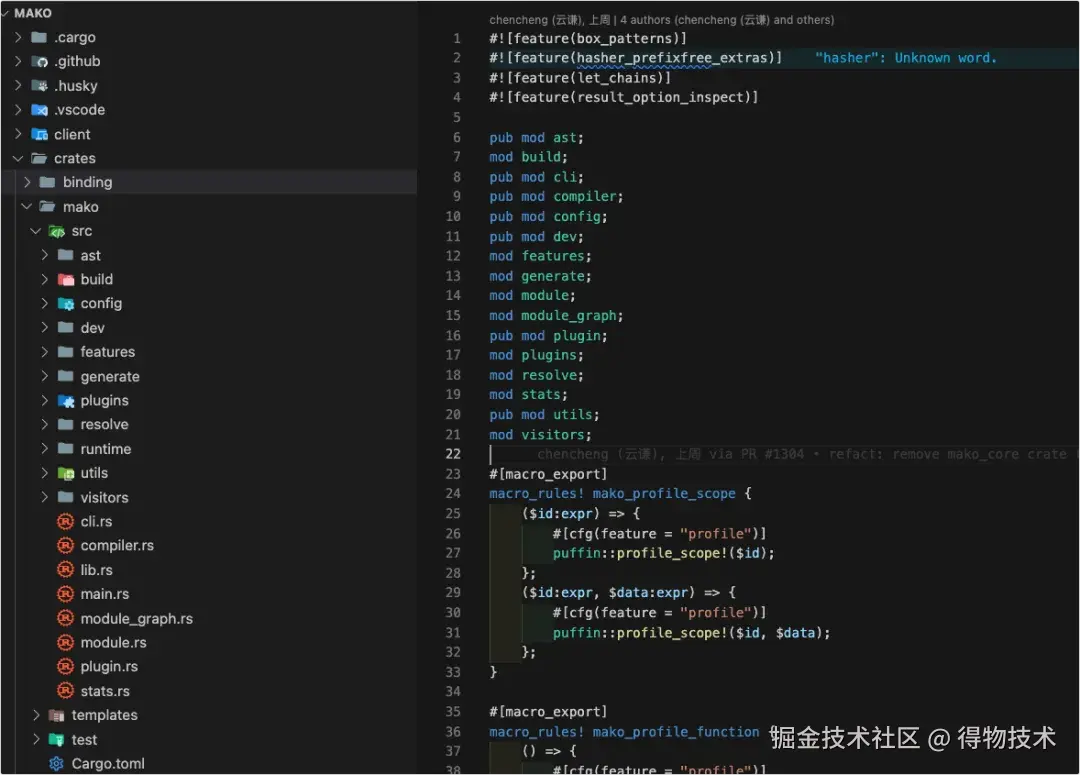Click line number 22 in the gutter
The image size is (1080, 775).
[453, 454]
